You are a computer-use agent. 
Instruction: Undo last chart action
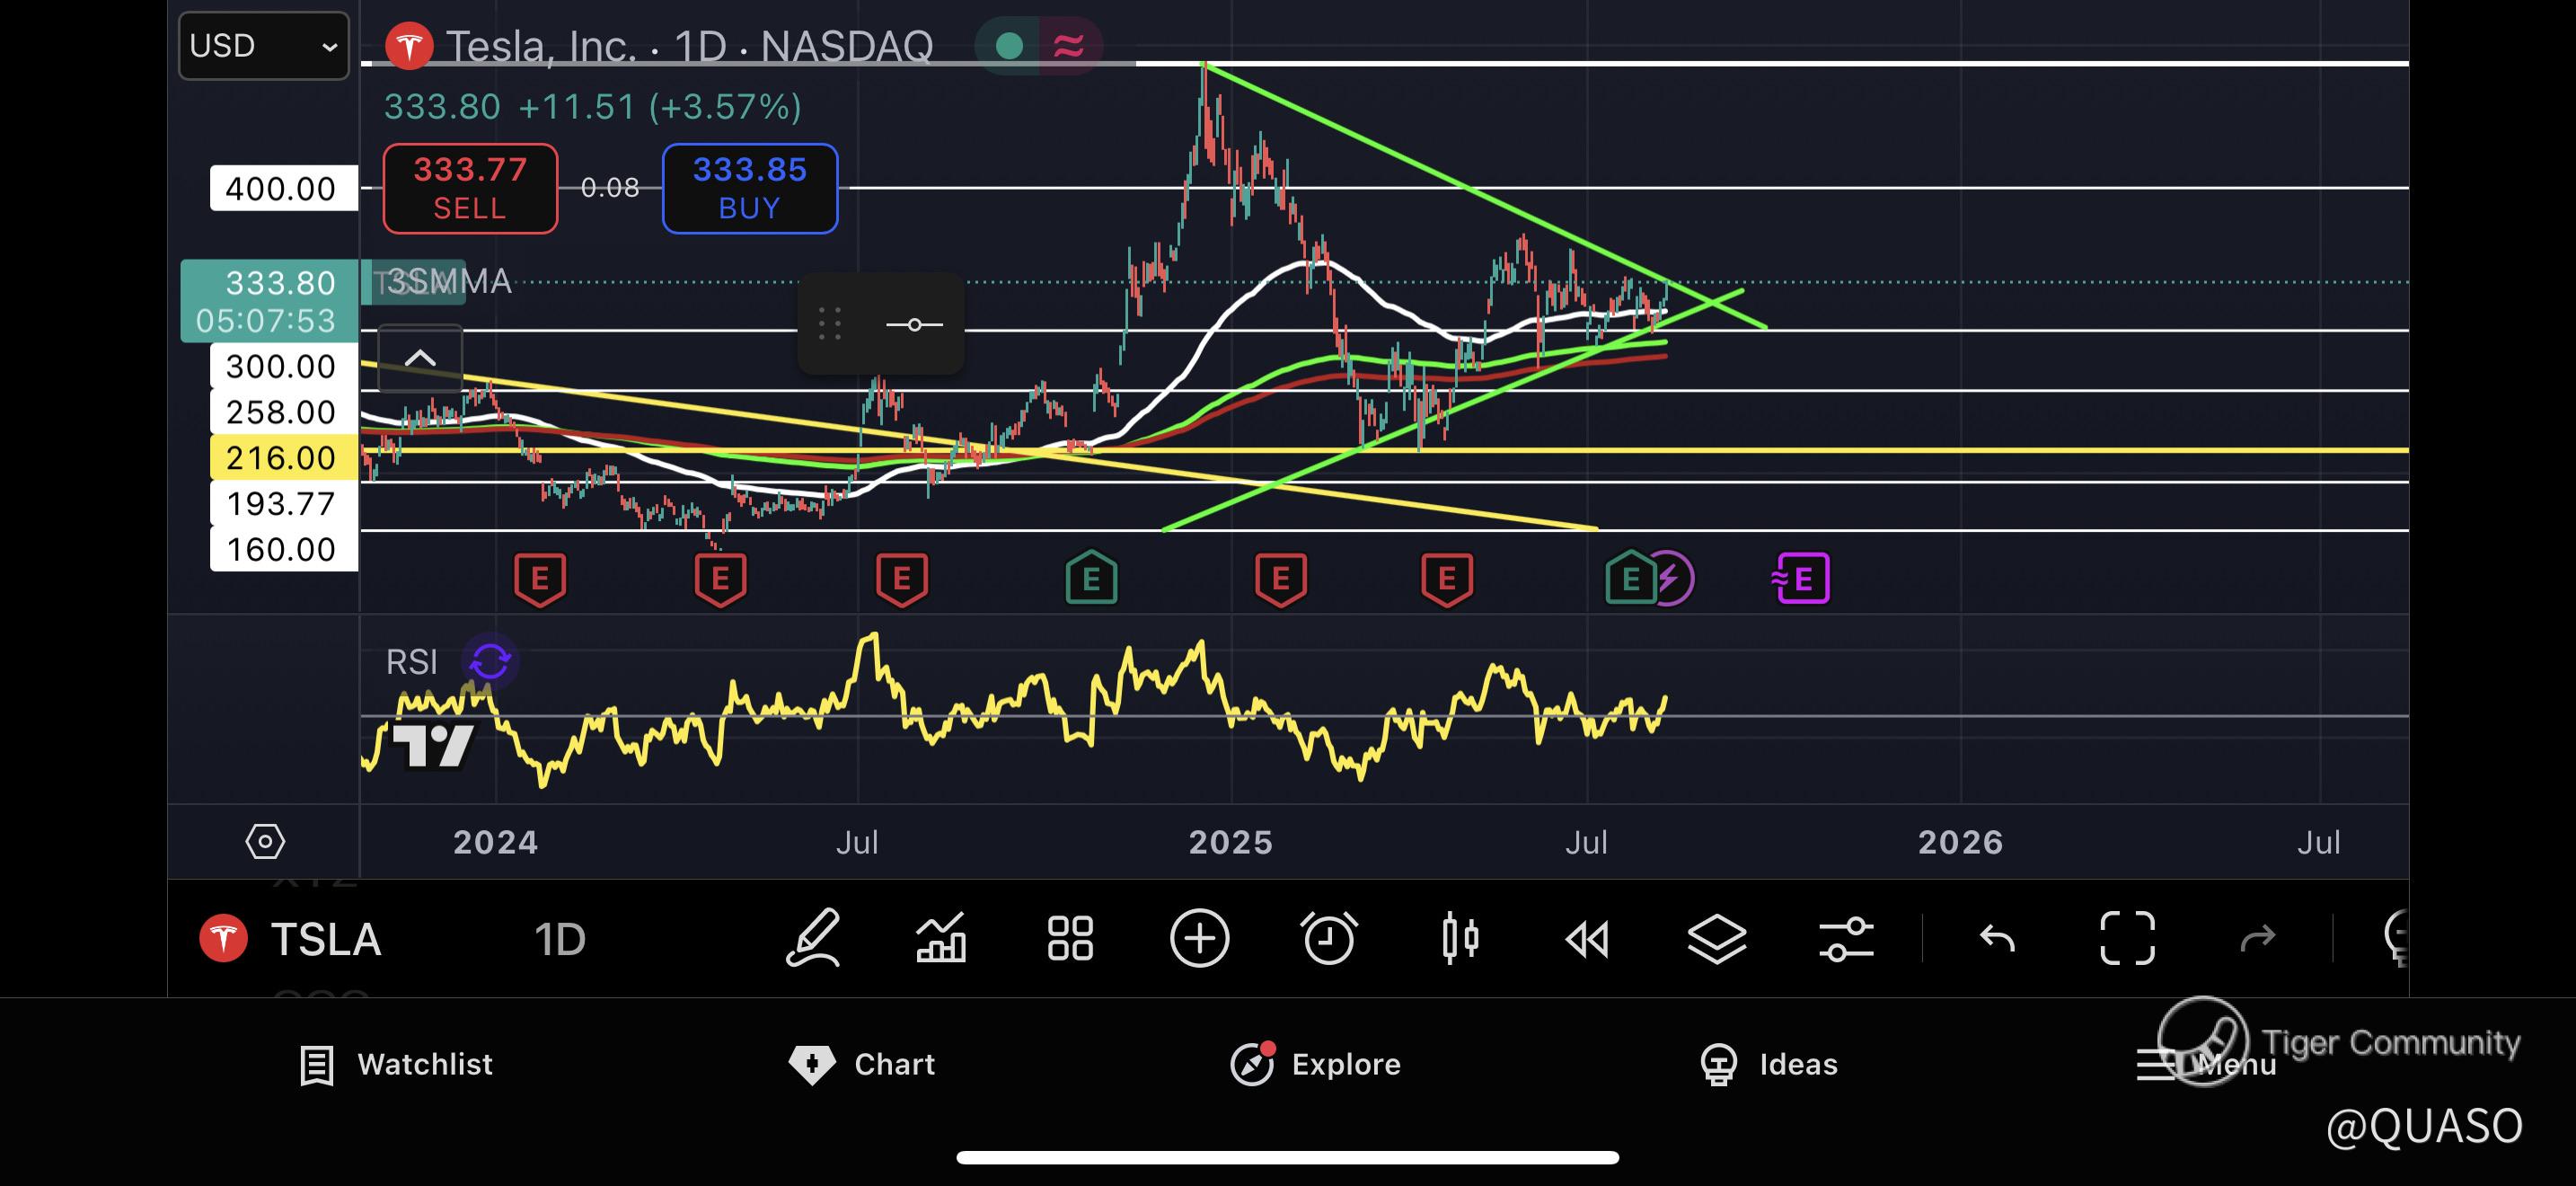[x=1997, y=938]
